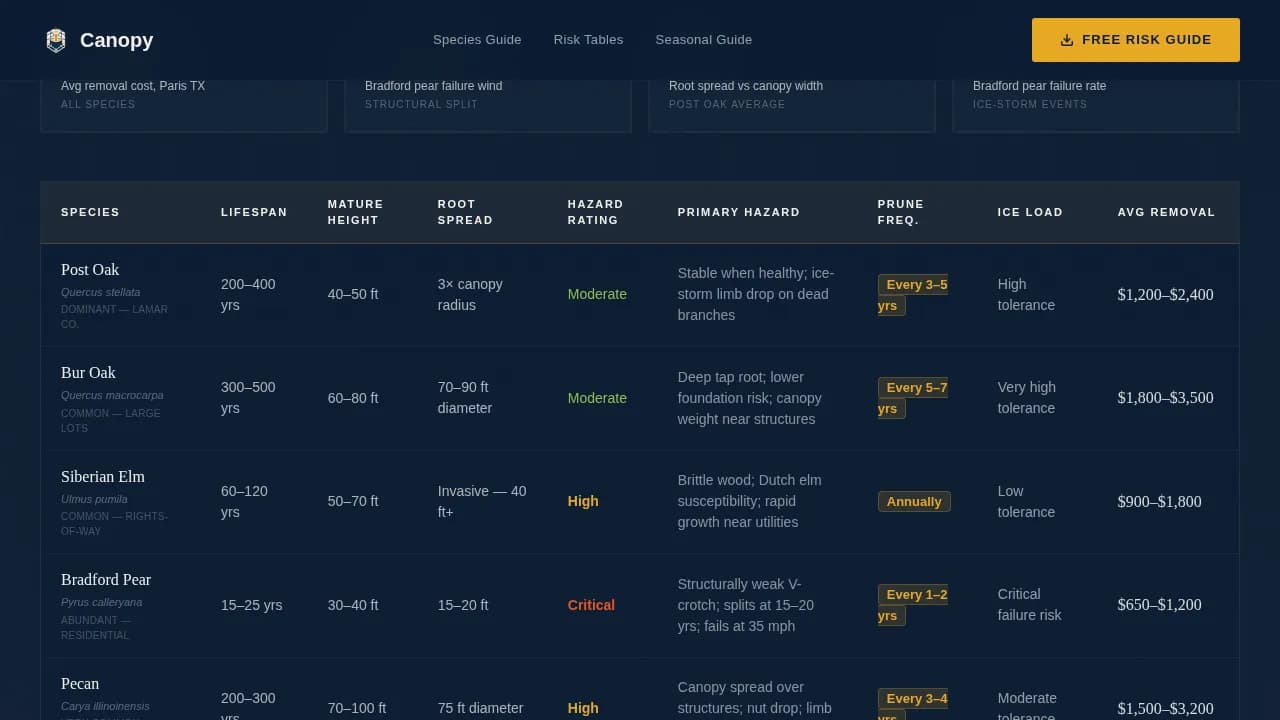Viewport: 1280px width, 720px height.
Task: Click the Annually prune badge
Action: [914, 501]
